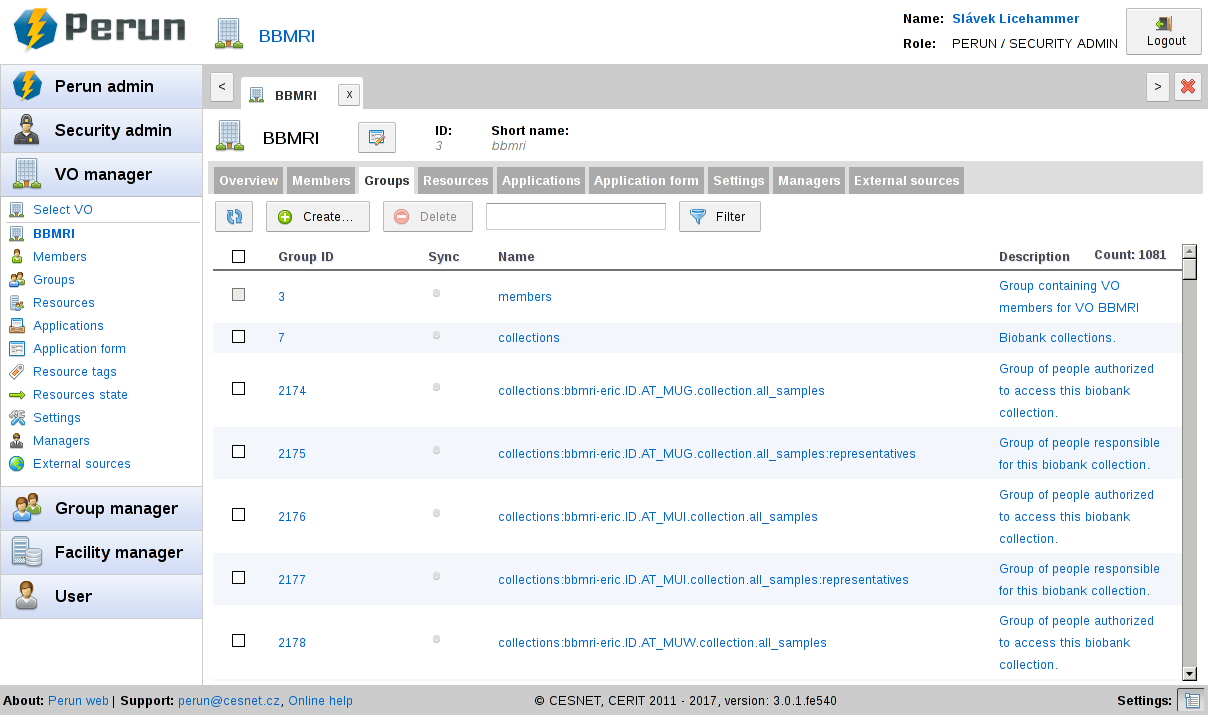Close all tabs with red X
This screenshot has width=1208, height=715.
[1188, 87]
